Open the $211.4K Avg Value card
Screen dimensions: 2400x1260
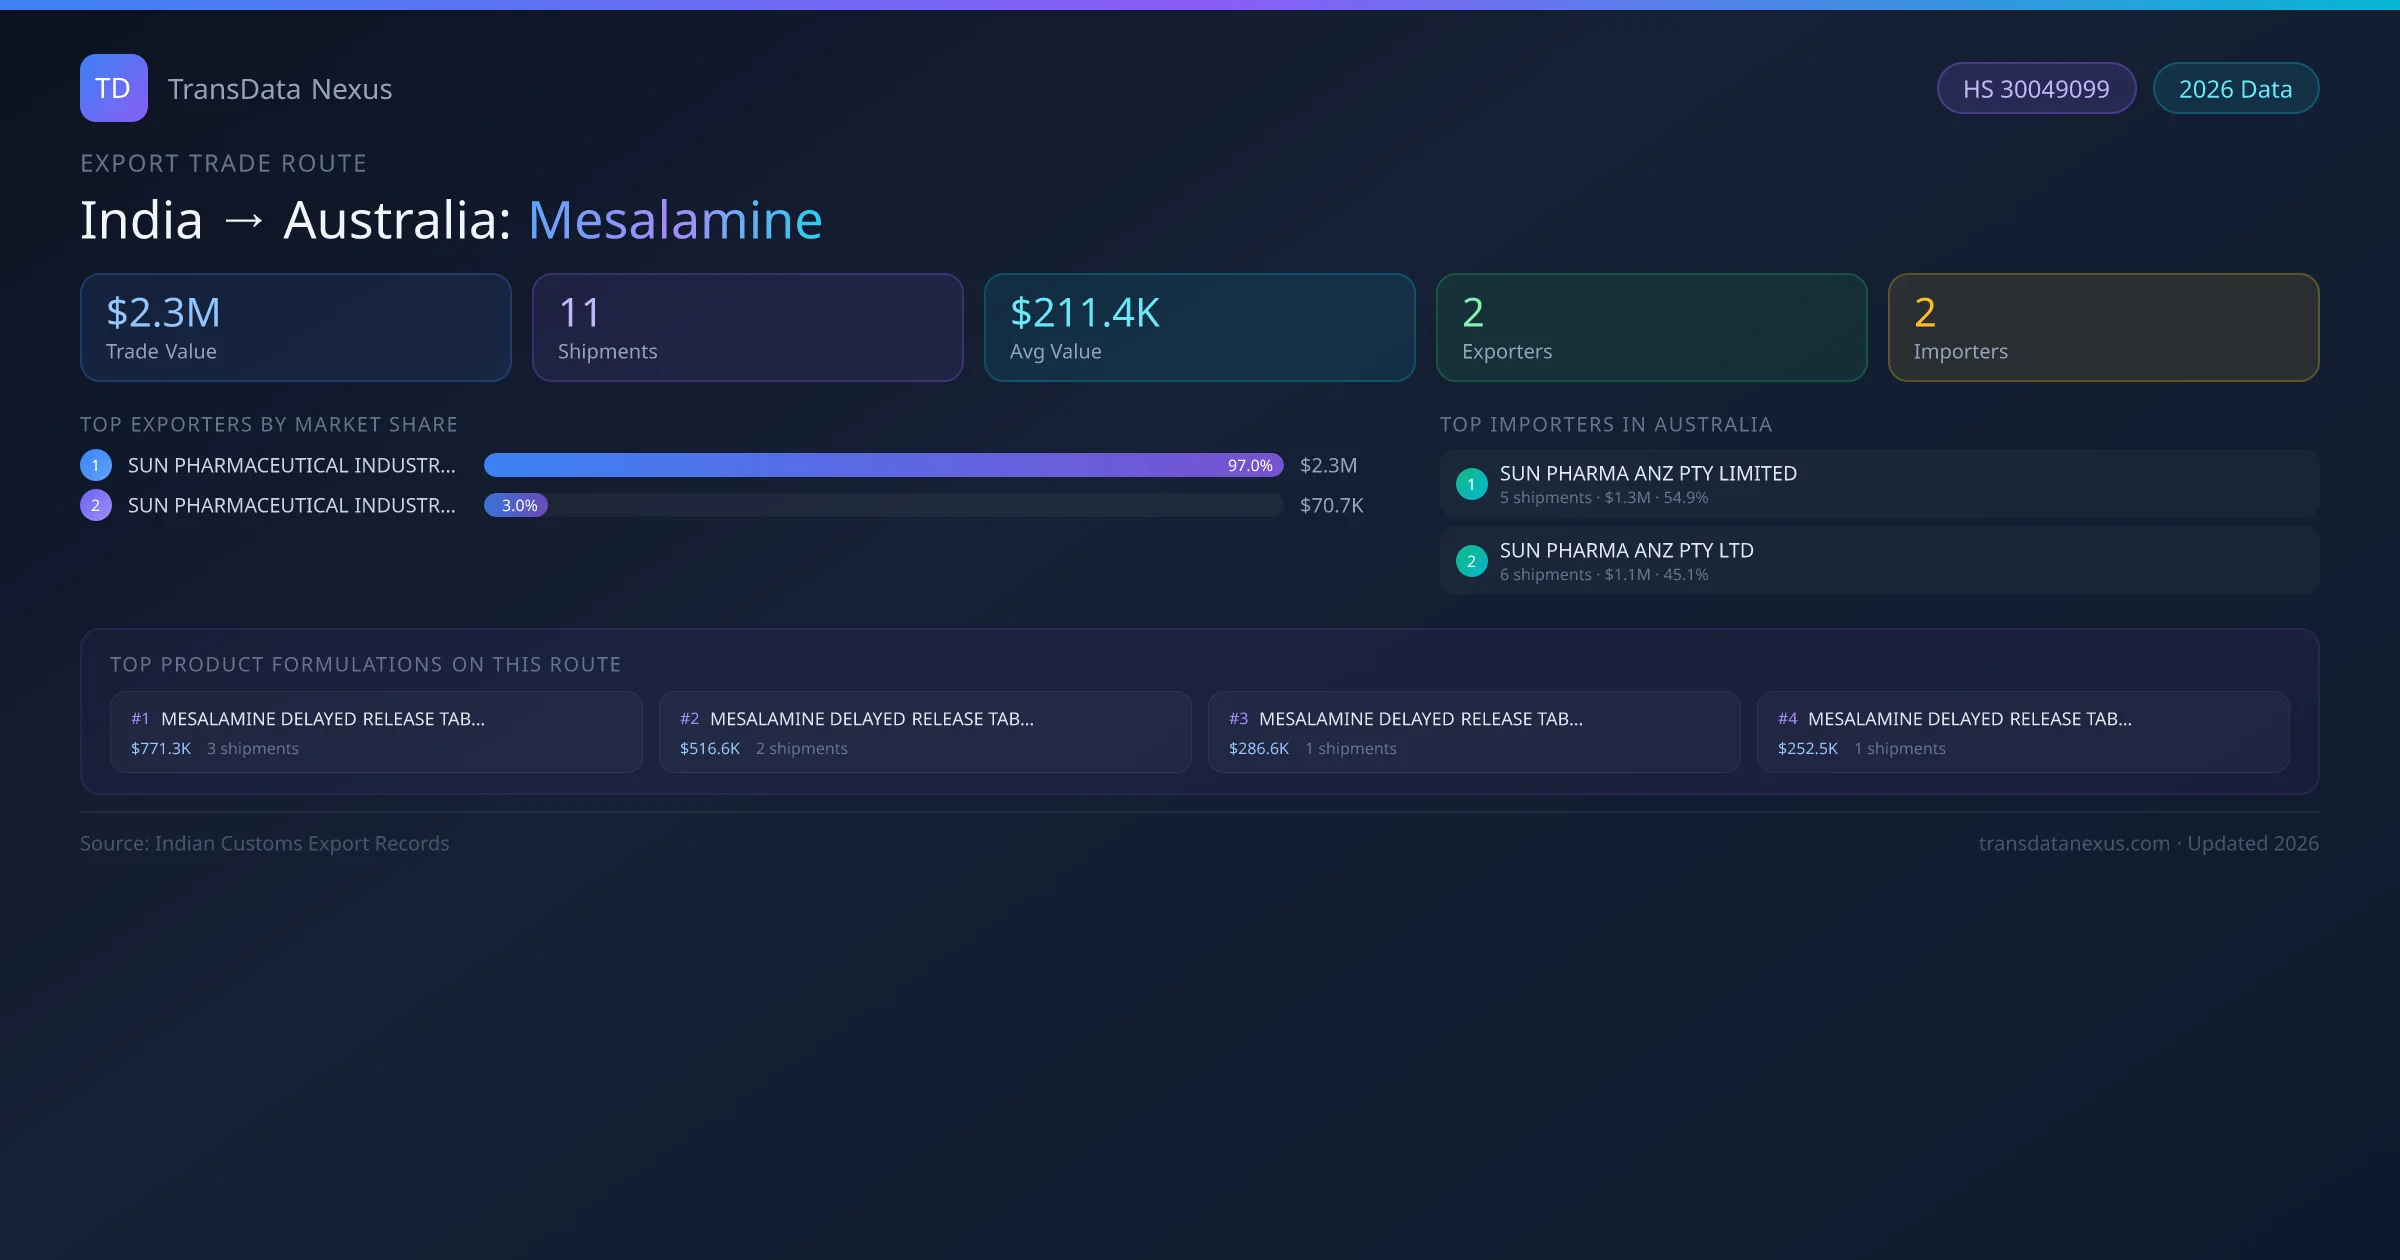point(1199,327)
